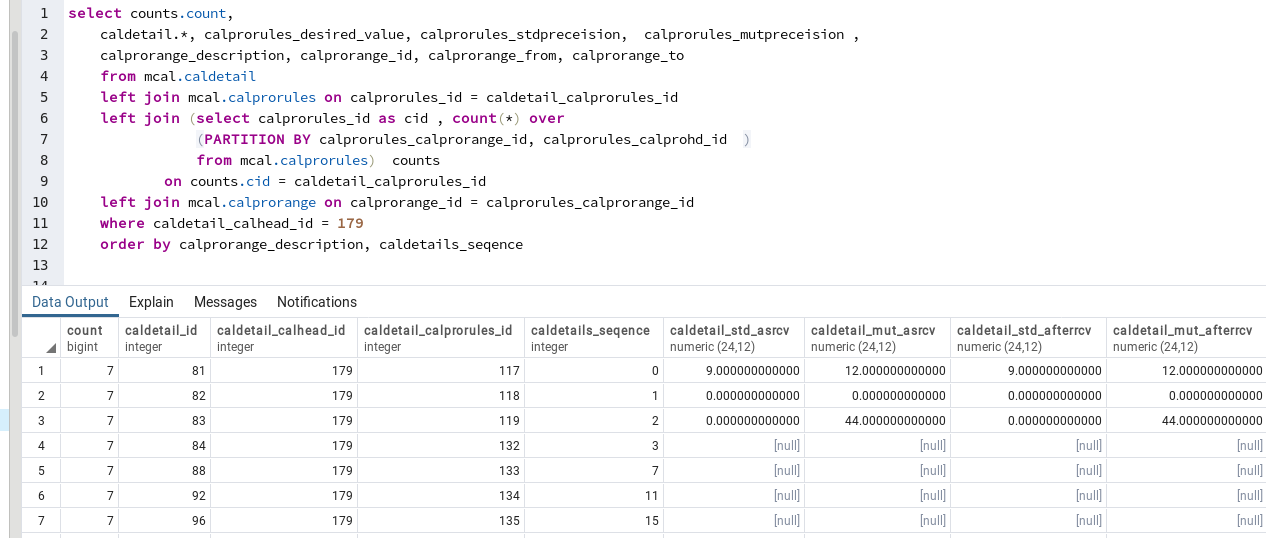The width and height of the screenshot is (1266, 538).
Task: Select the Data Output tab
Action: (x=70, y=302)
